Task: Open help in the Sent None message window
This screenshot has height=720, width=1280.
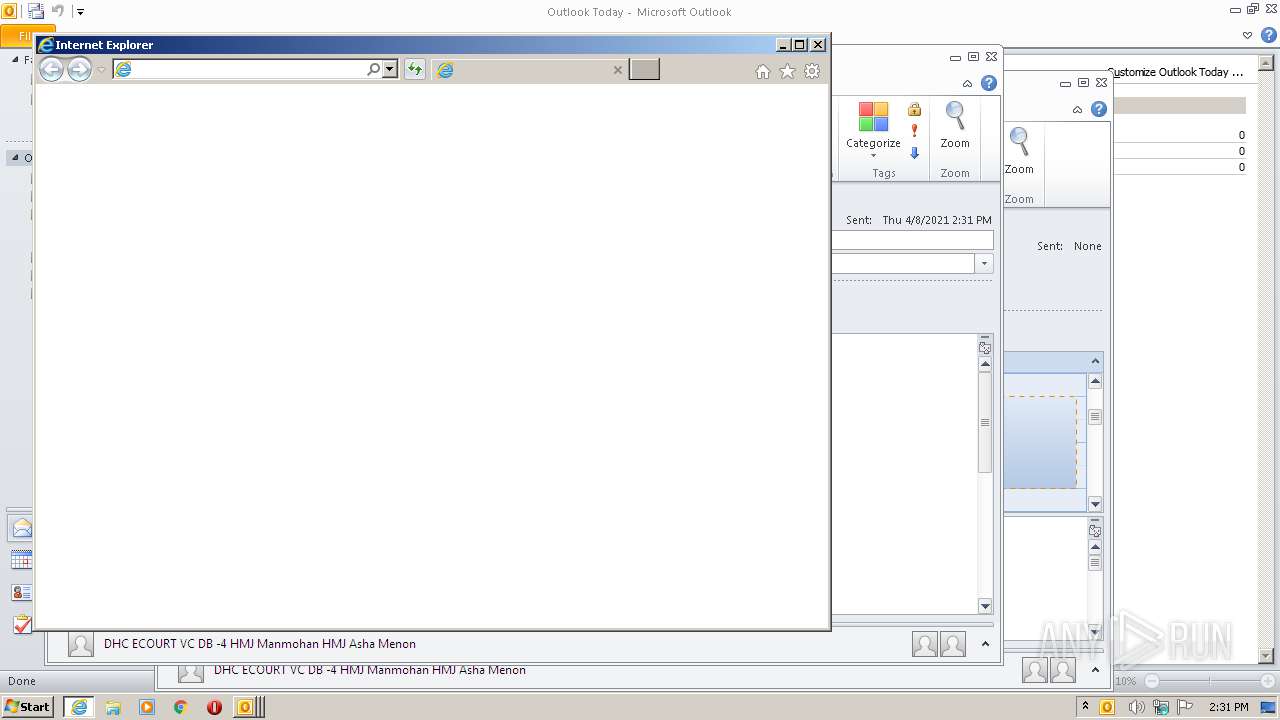Action: (1099, 109)
